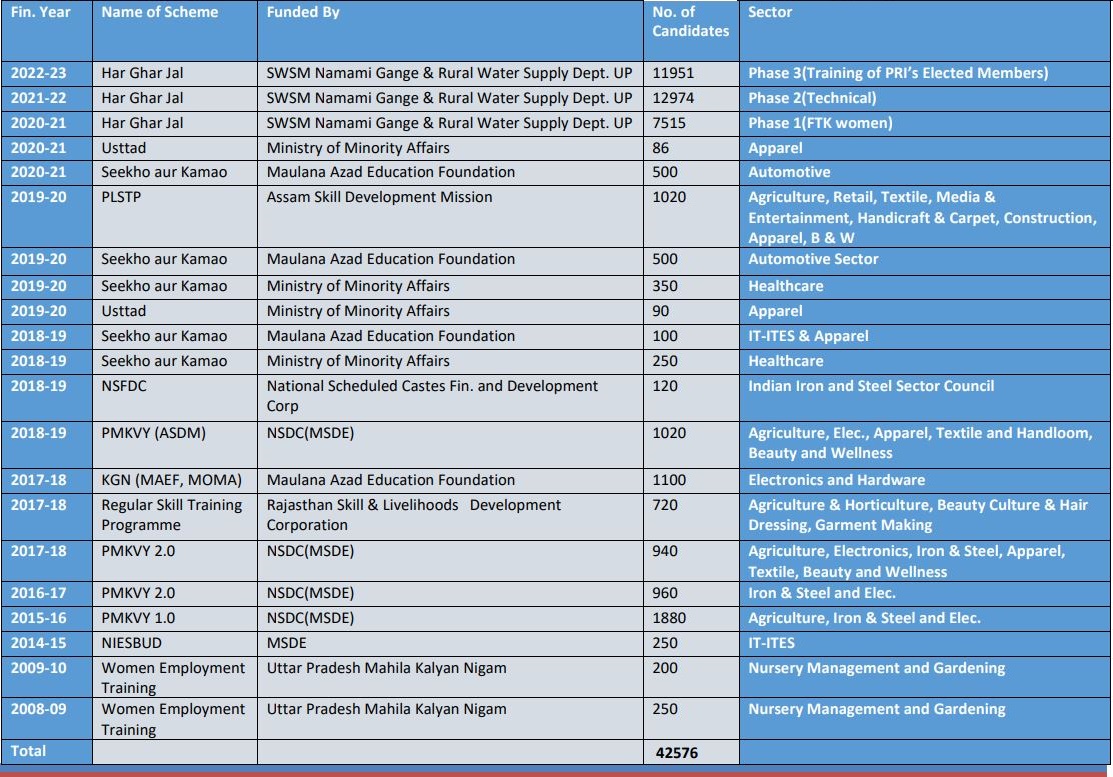Select 'Assam Skill Development Mission' cell
The image size is (1113, 777).
click(x=379, y=197)
